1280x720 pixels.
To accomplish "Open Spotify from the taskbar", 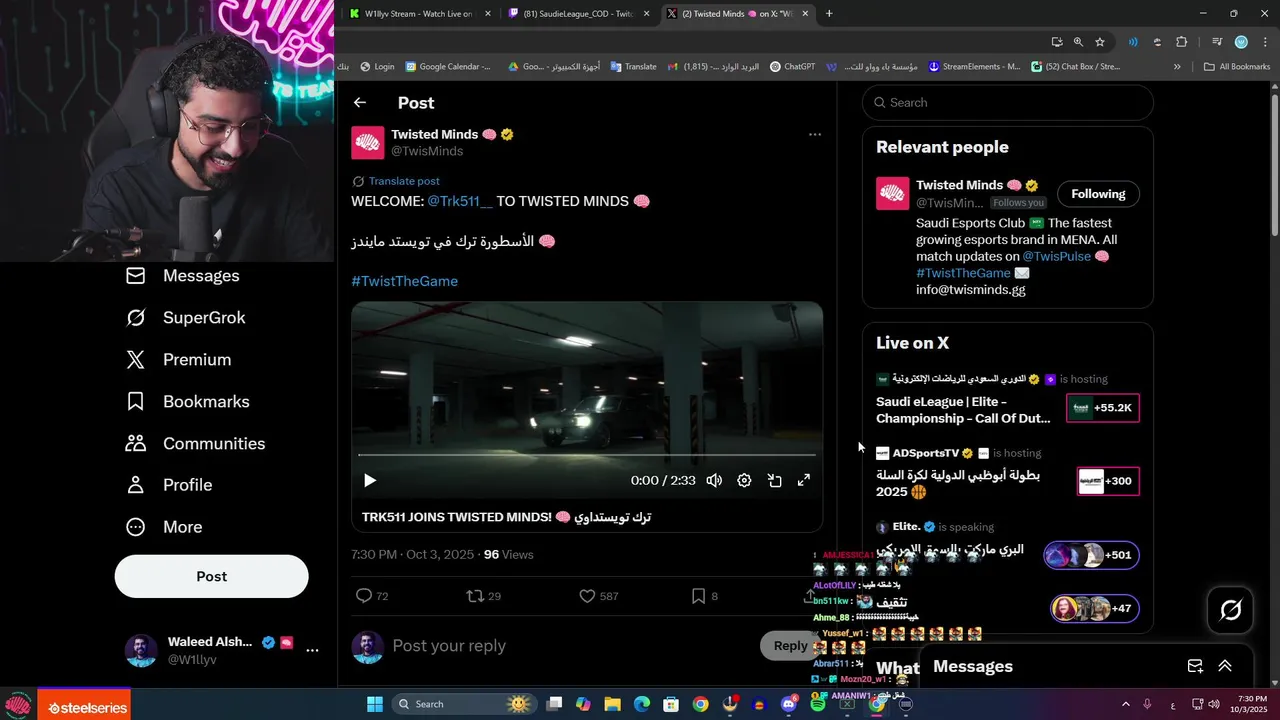I will click(x=818, y=704).
